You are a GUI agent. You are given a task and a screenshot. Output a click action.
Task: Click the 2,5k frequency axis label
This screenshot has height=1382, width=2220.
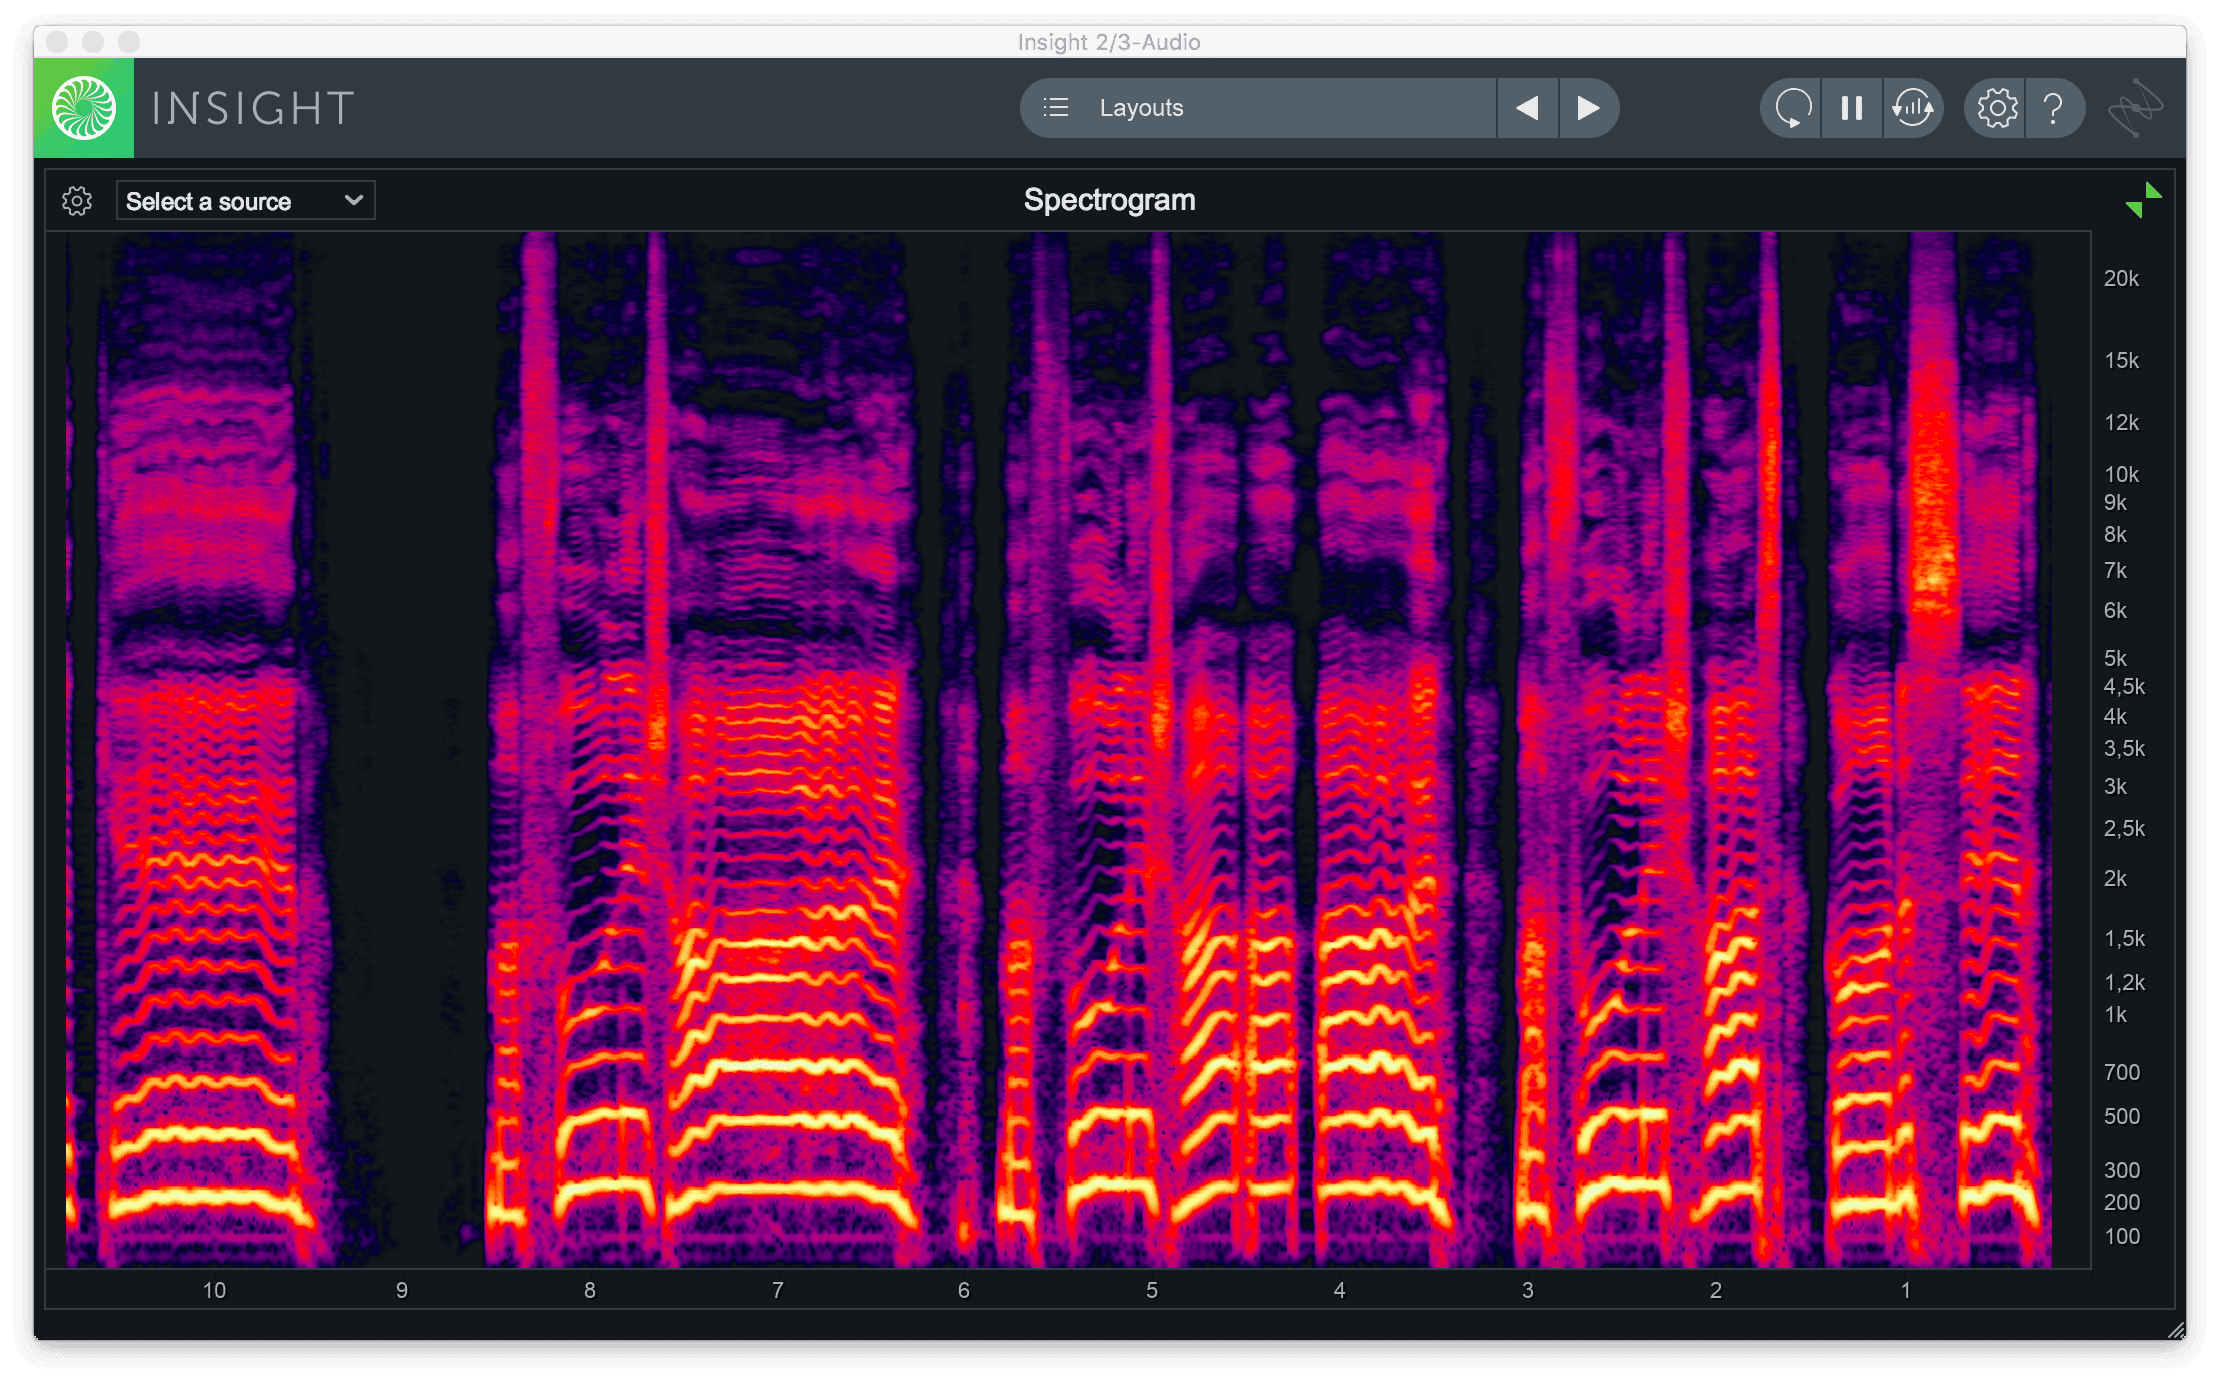click(x=2124, y=829)
